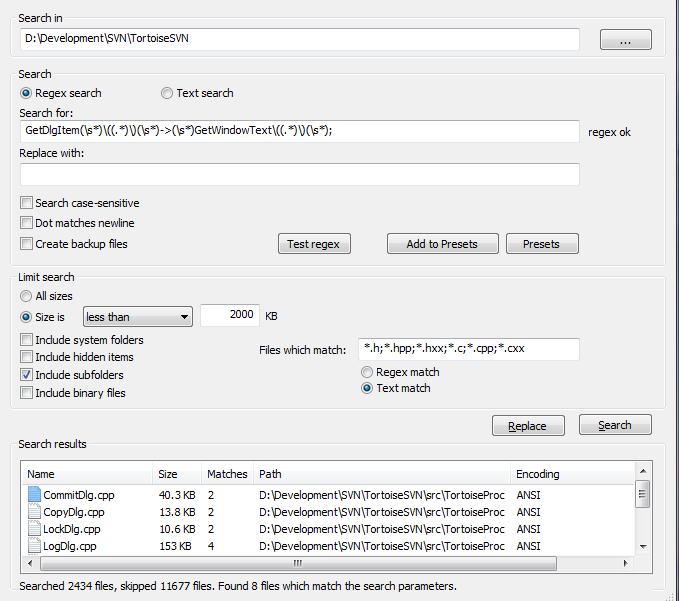The height and width of the screenshot is (601, 679).
Task: Click the CommitDlg.cpp file icon
Action: point(34,494)
